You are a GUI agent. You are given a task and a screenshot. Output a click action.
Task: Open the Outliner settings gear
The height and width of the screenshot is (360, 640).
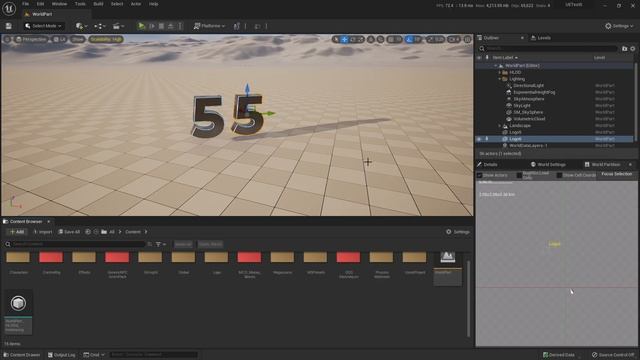click(x=633, y=49)
